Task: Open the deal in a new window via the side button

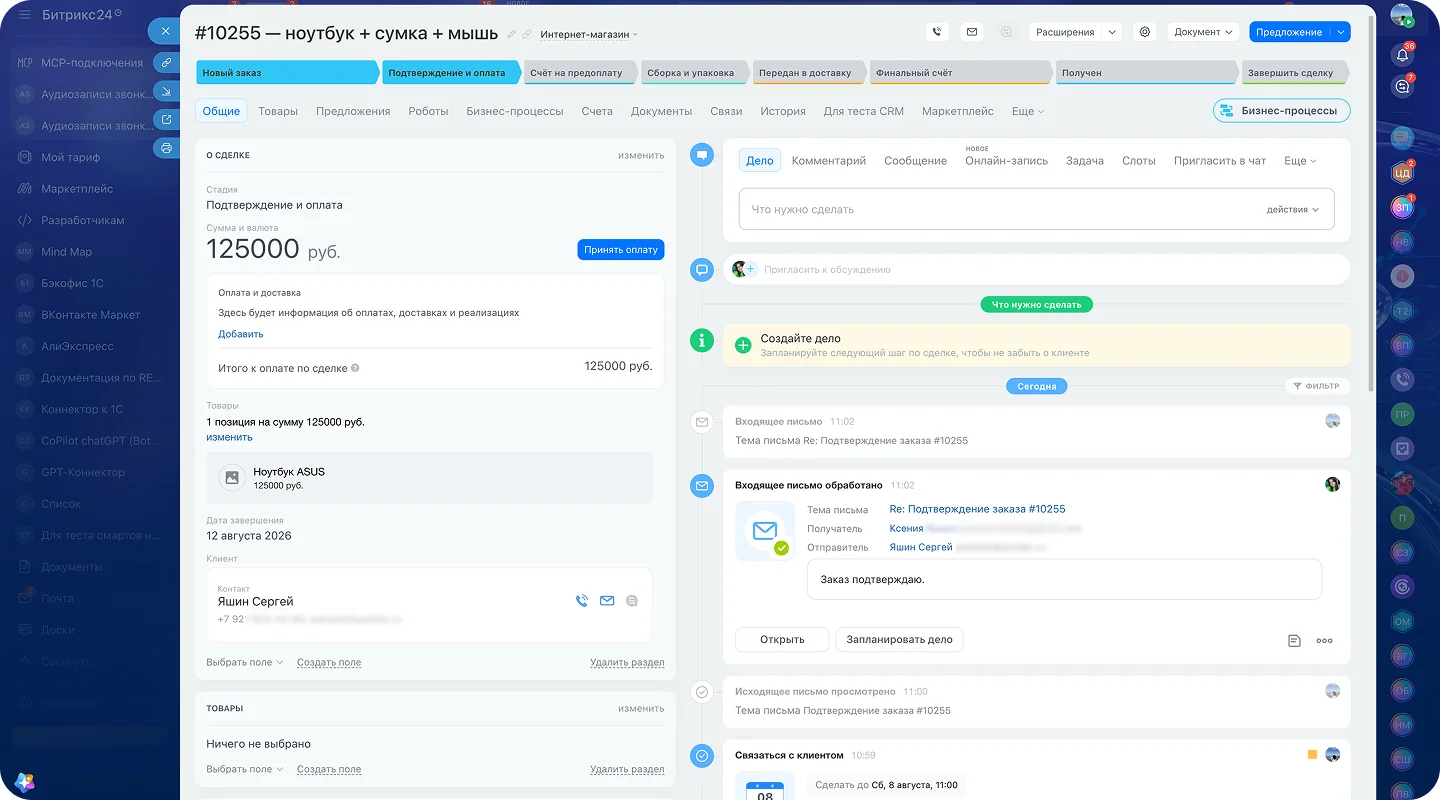Action: click(166, 120)
